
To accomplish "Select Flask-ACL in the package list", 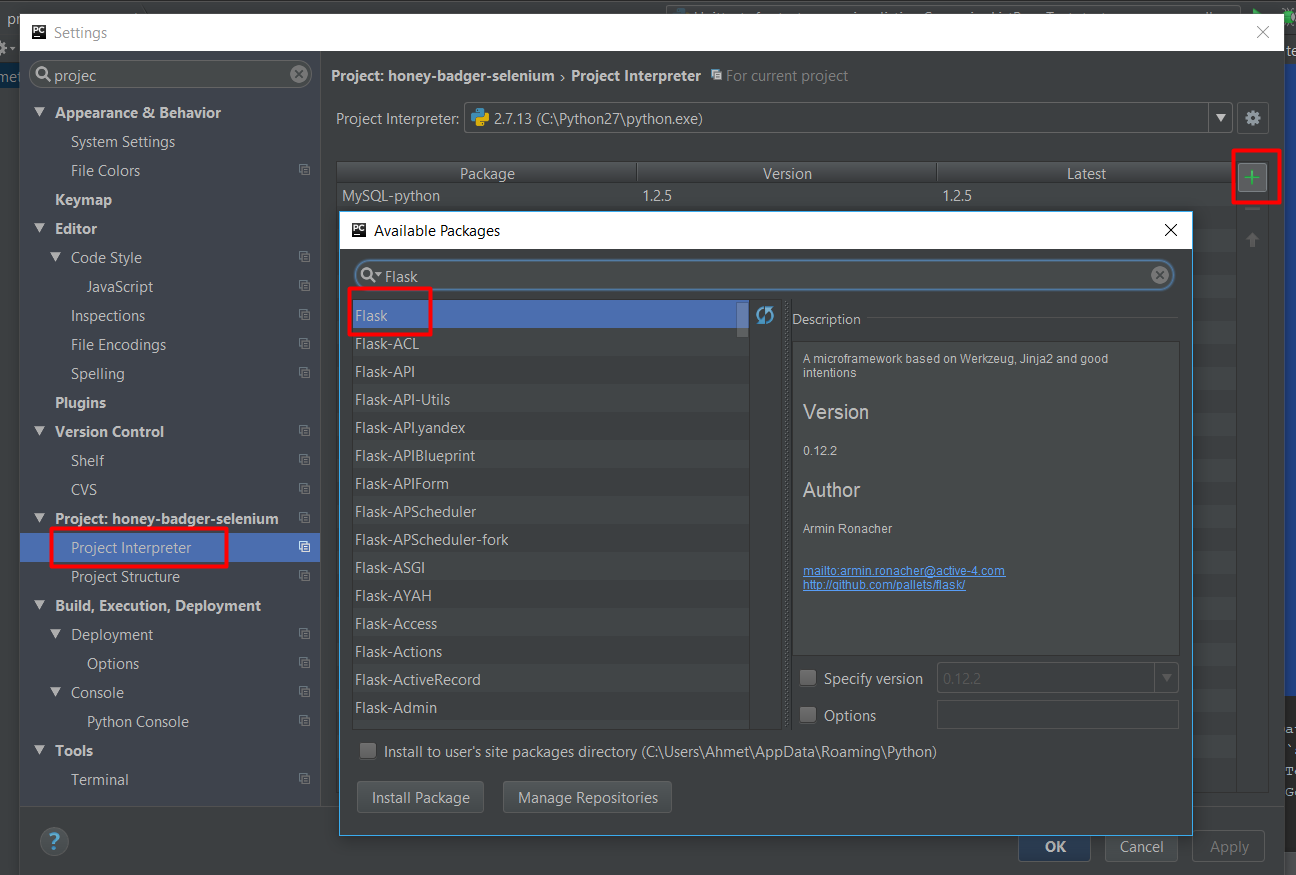I will (x=550, y=343).
